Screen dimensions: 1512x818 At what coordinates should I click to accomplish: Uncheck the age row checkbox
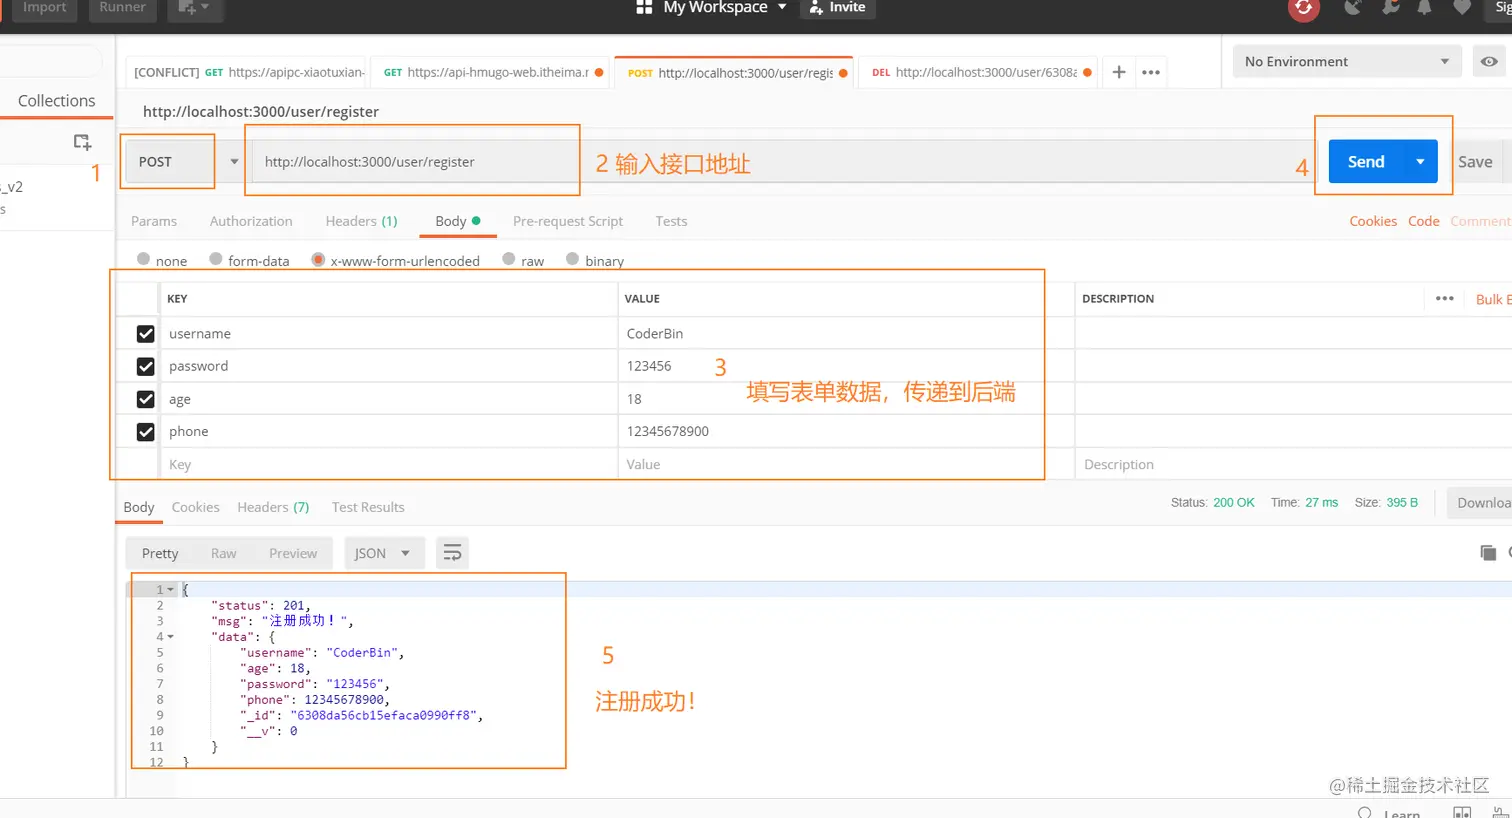[x=146, y=399]
